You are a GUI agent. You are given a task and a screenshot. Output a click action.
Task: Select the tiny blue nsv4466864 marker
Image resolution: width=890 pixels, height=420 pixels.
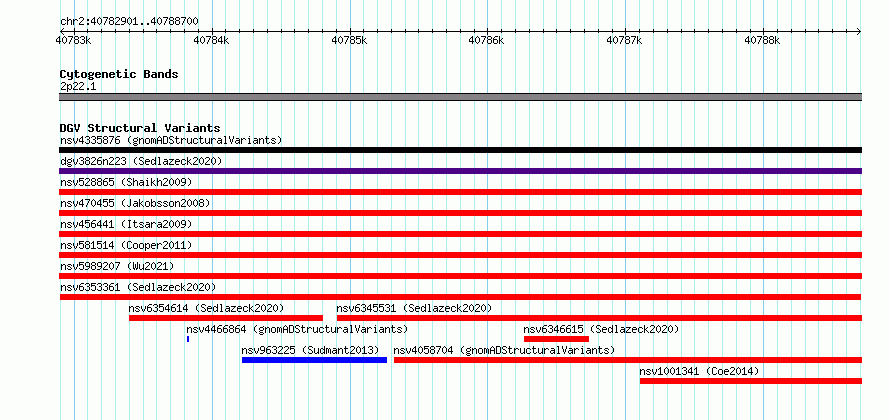pos(188,339)
